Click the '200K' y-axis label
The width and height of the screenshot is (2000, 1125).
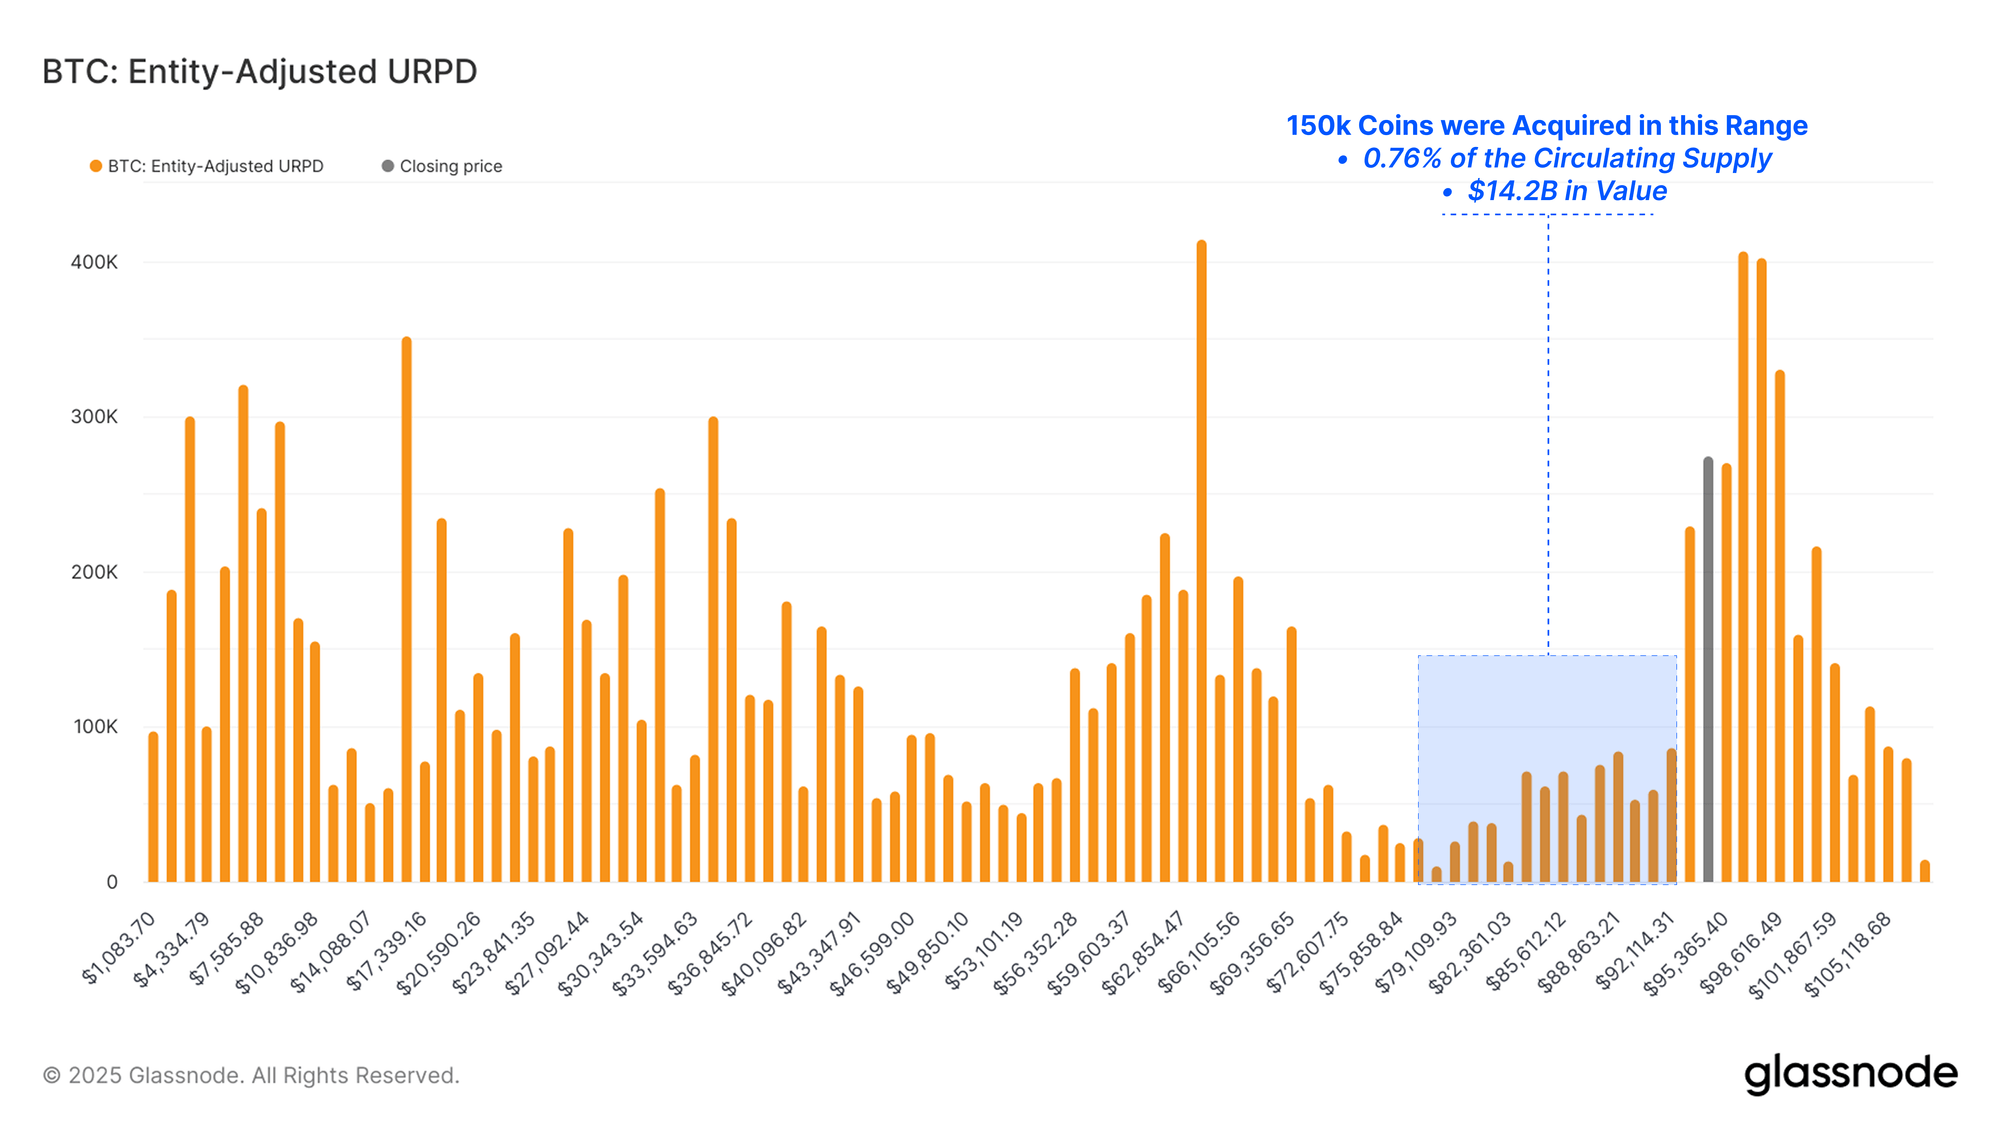click(94, 572)
